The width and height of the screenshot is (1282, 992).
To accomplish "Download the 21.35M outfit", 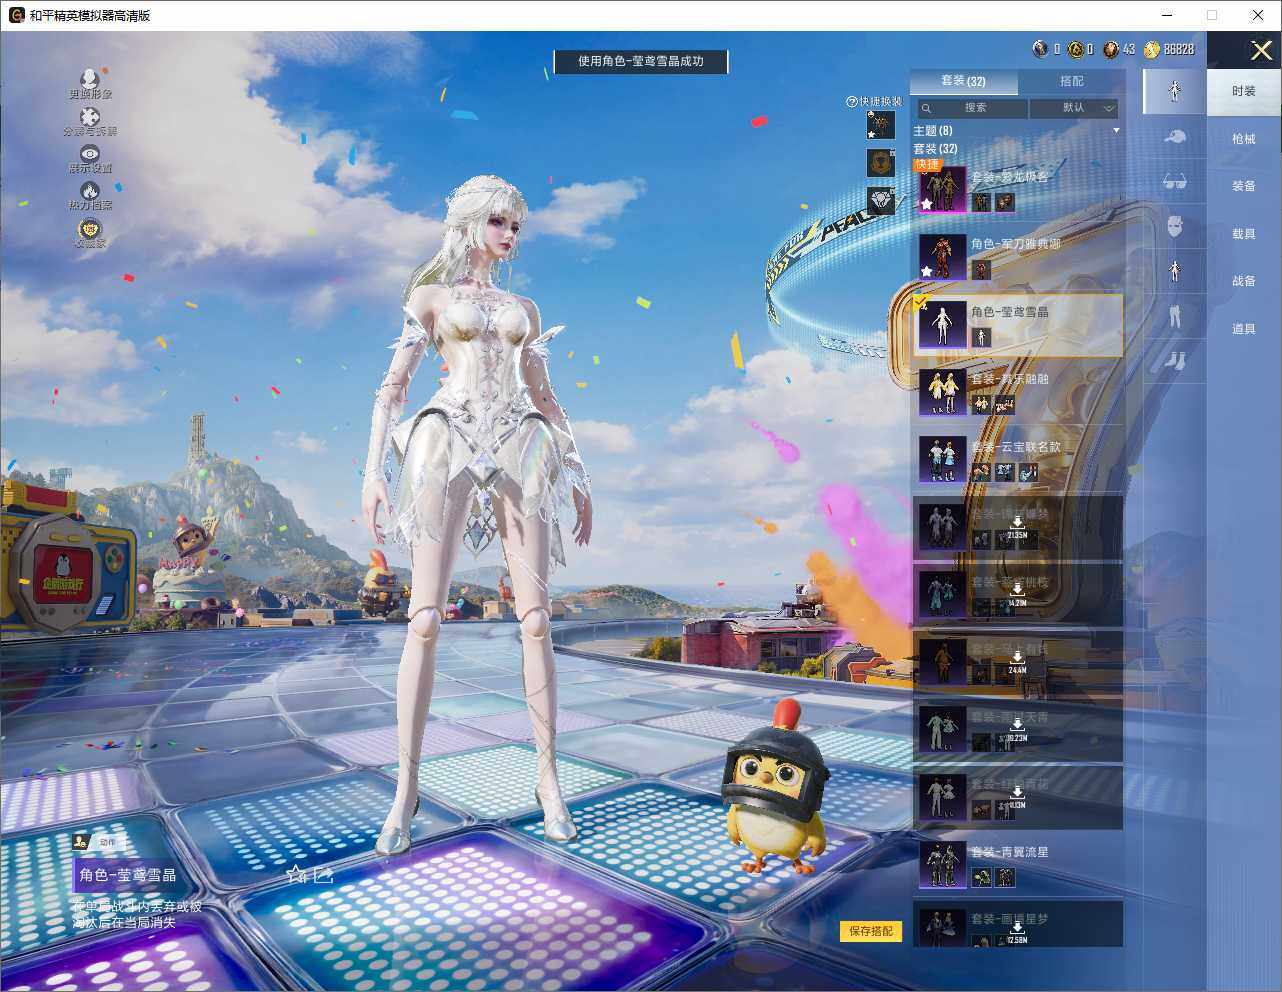I will click(1017, 528).
